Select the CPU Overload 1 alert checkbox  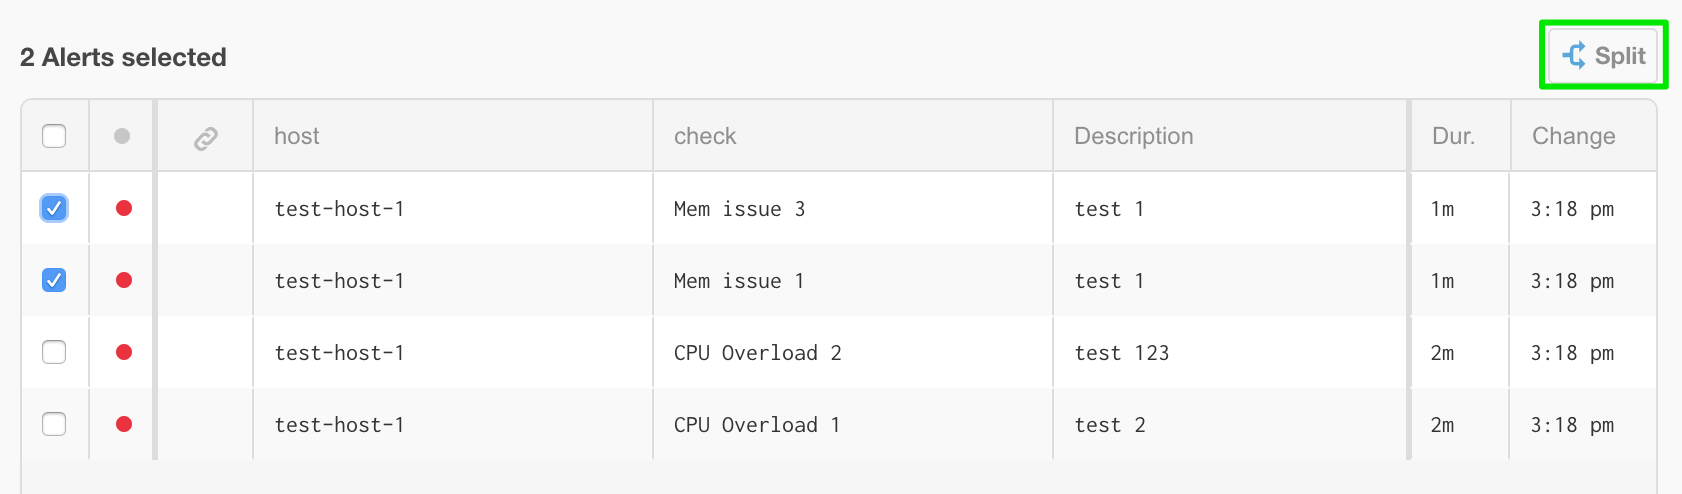click(x=54, y=424)
